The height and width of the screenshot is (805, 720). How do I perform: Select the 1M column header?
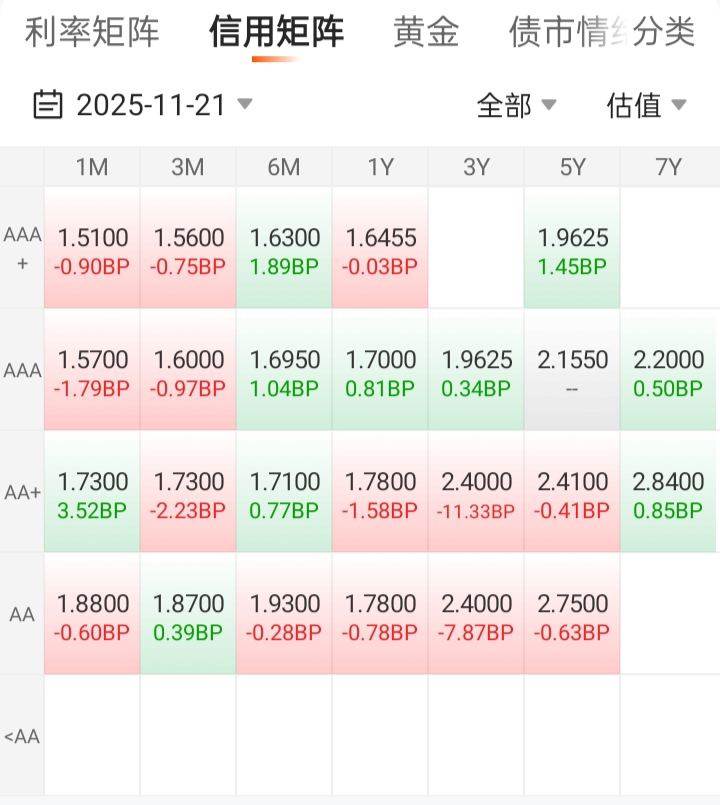coord(92,167)
